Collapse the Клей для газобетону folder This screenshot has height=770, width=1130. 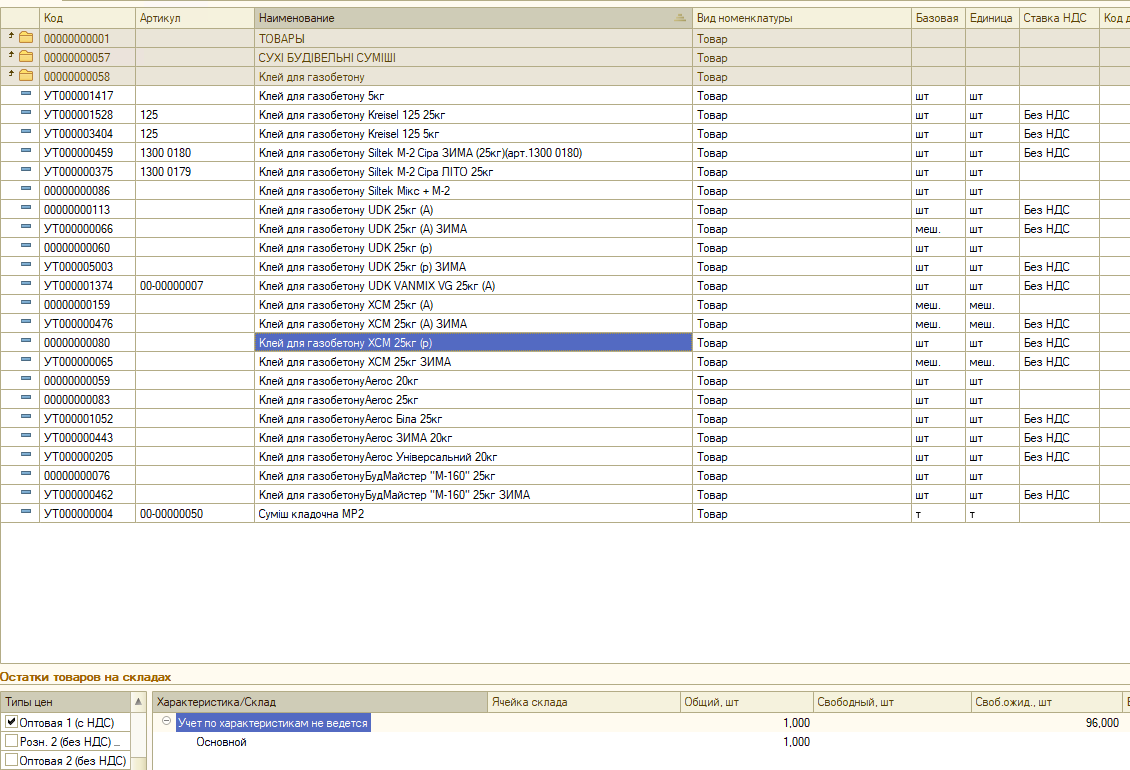click(11, 74)
